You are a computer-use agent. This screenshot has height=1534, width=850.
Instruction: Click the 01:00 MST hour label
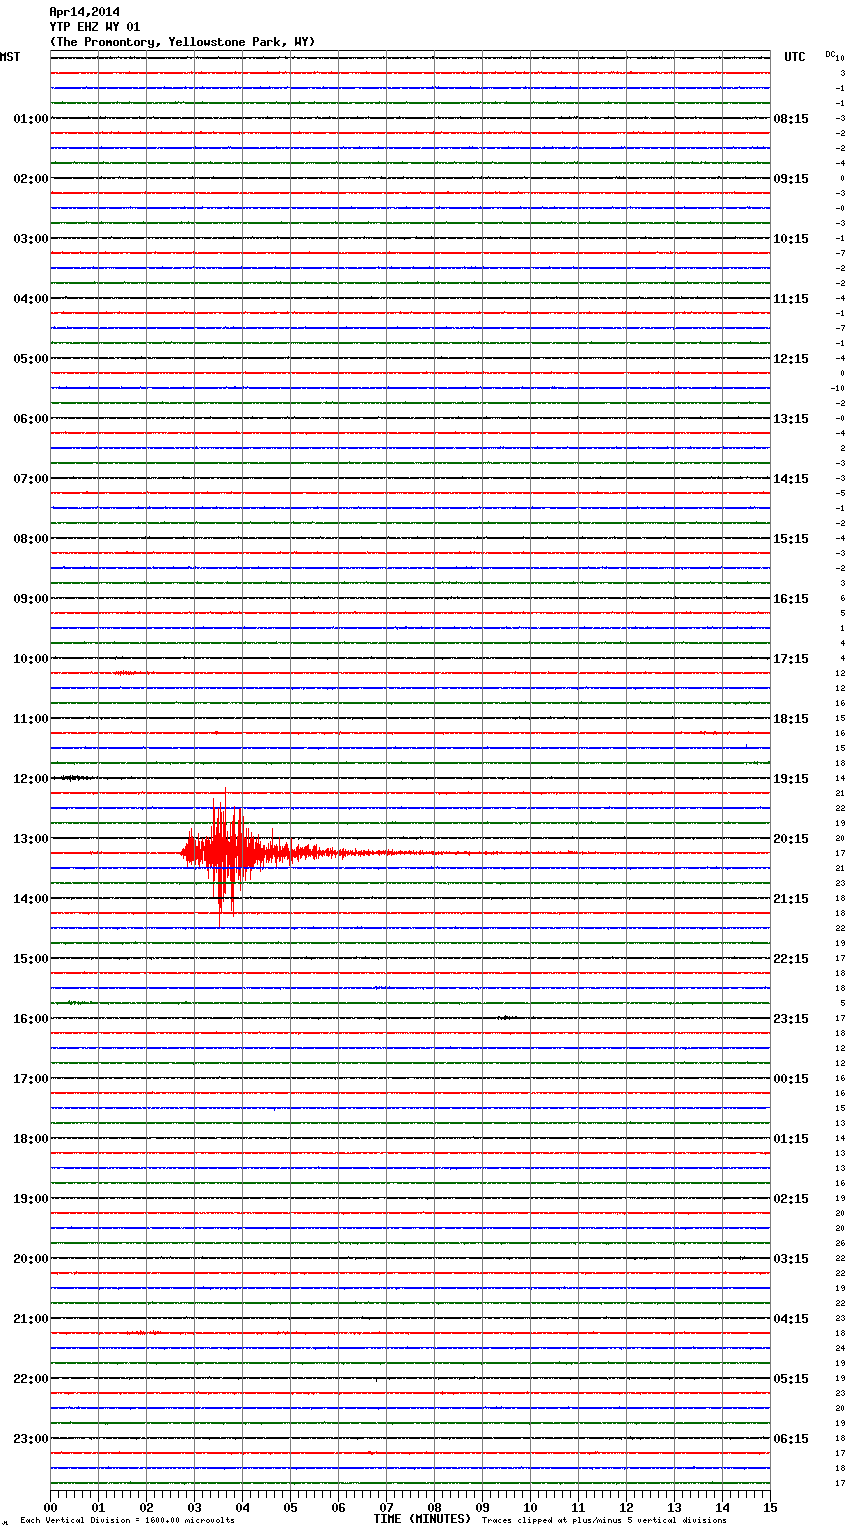30,118
